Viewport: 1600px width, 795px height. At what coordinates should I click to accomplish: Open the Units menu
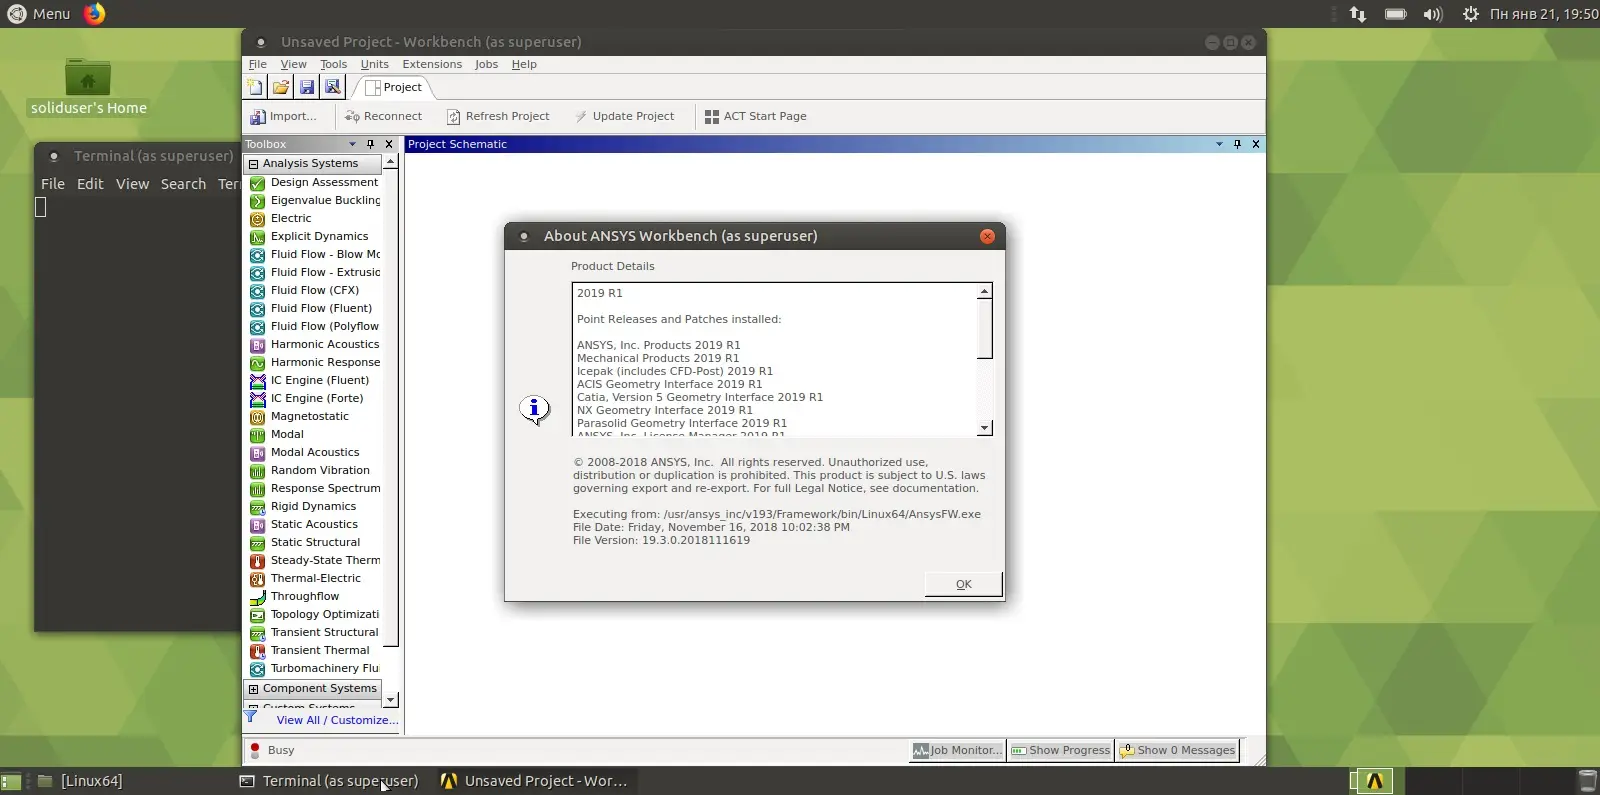374,64
